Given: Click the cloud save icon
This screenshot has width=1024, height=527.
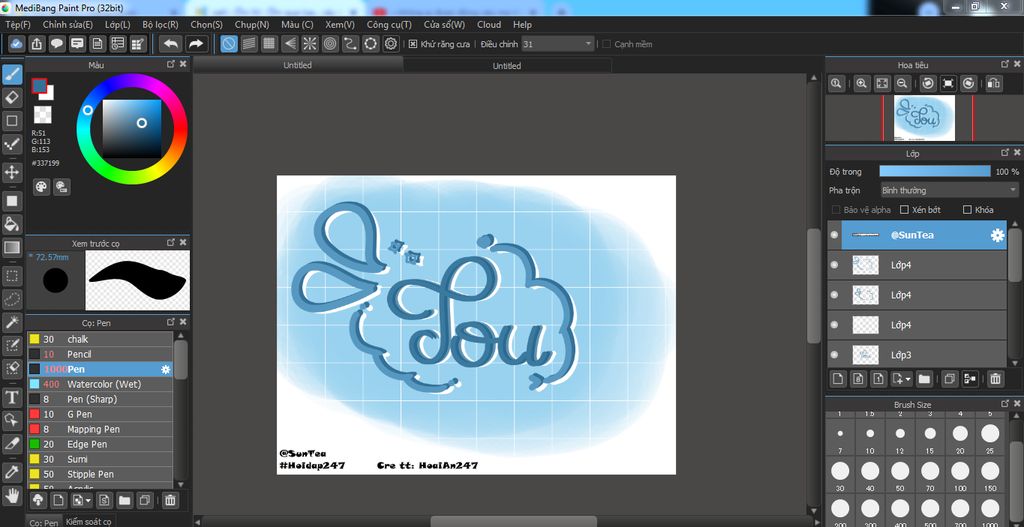Looking at the screenshot, I should pyautogui.click(x=17, y=44).
